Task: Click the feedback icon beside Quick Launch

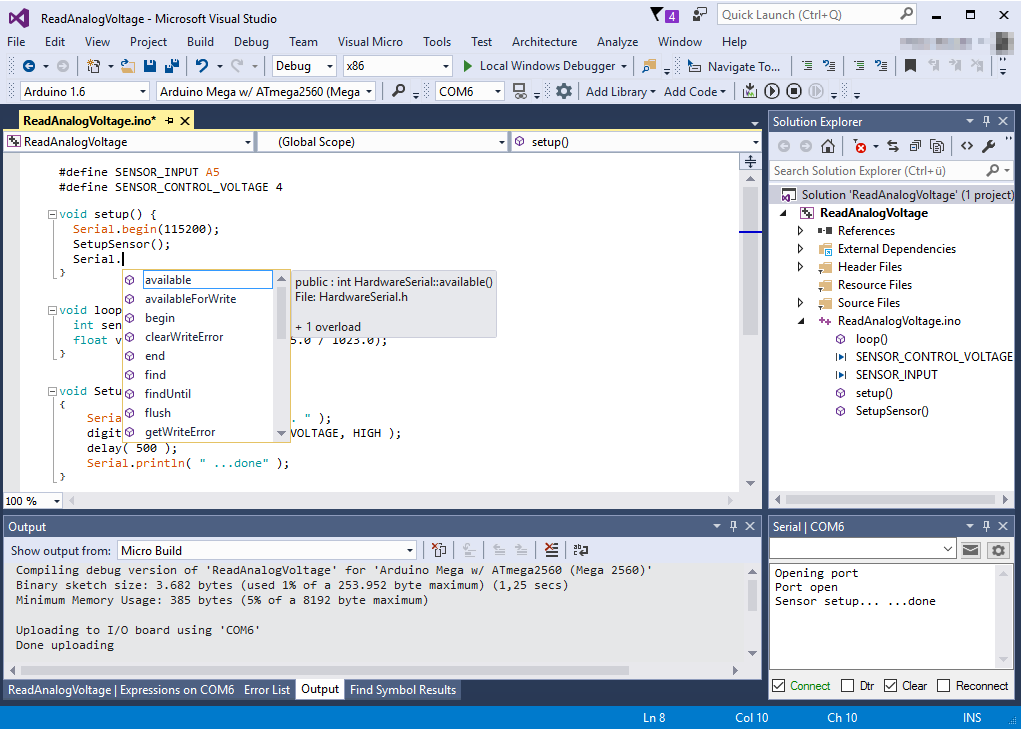Action: click(x=700, y=15)
